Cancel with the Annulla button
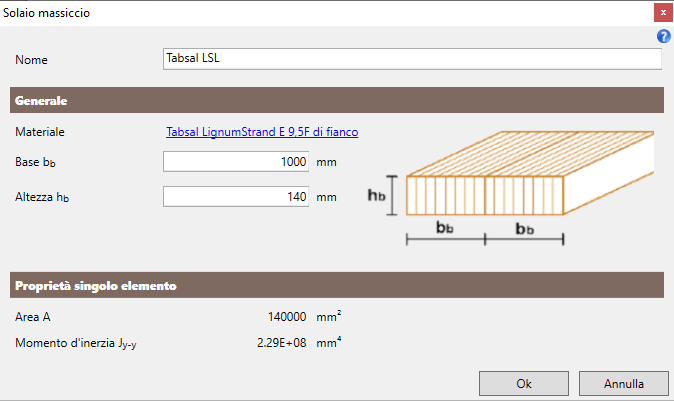The image size is (674, 401). 624,383
